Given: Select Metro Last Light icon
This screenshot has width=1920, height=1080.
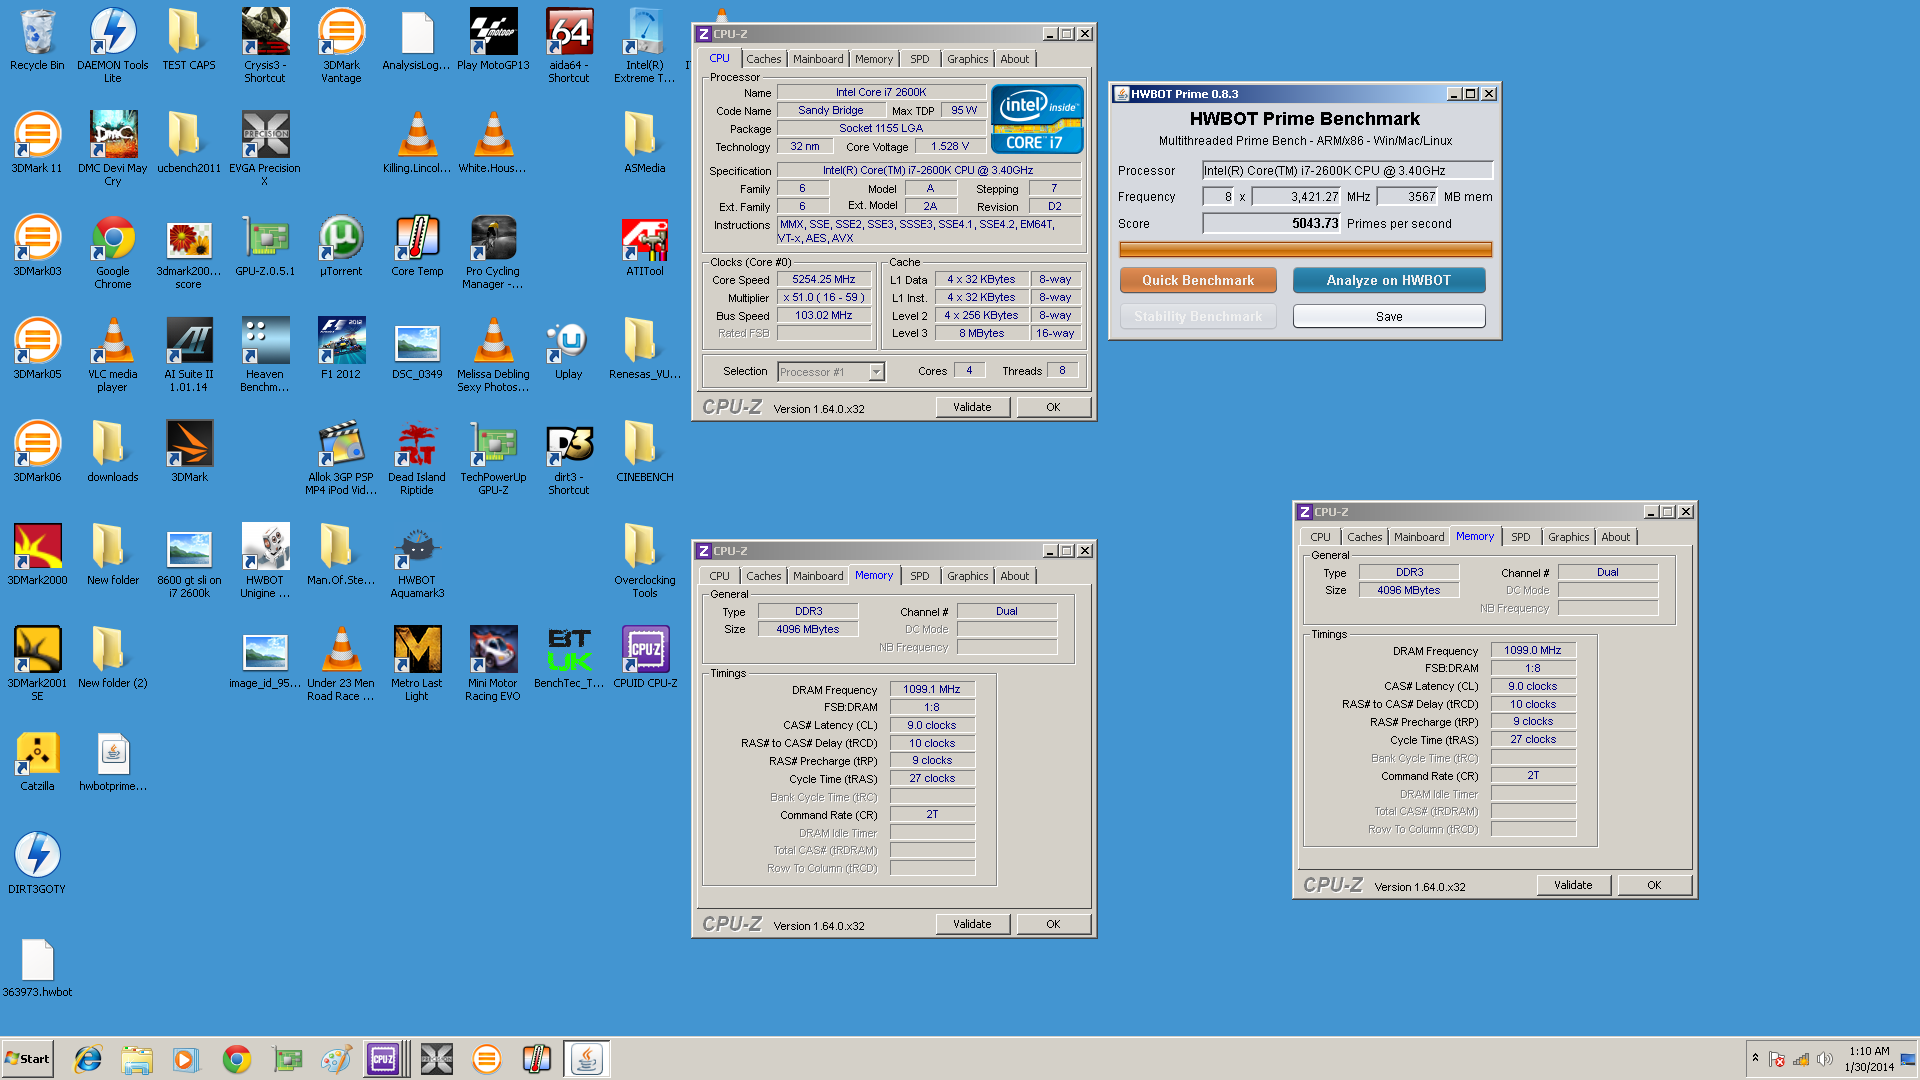Looking at the screenshot, I should click(x=417, y=663).
